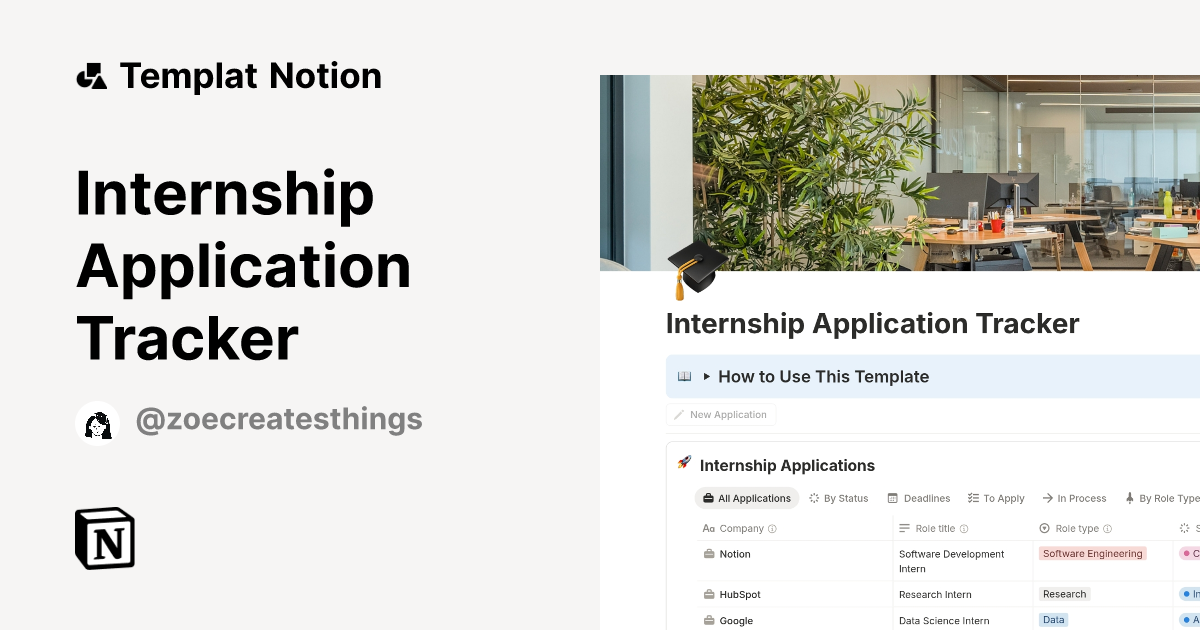Click the info icon next to Role title

pyautogui.click(x=962, y=528)
